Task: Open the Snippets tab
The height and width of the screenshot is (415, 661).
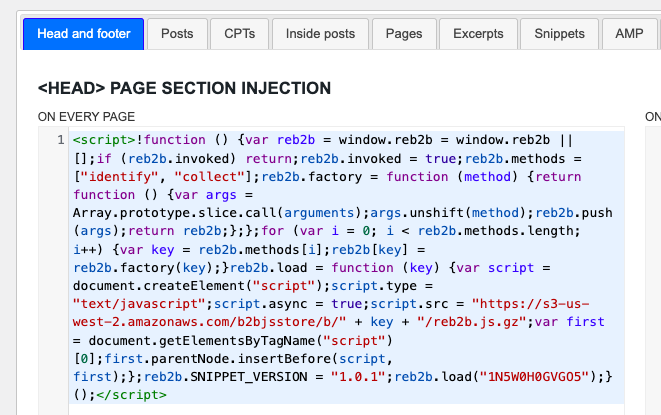Action: [x=560, y=34]
